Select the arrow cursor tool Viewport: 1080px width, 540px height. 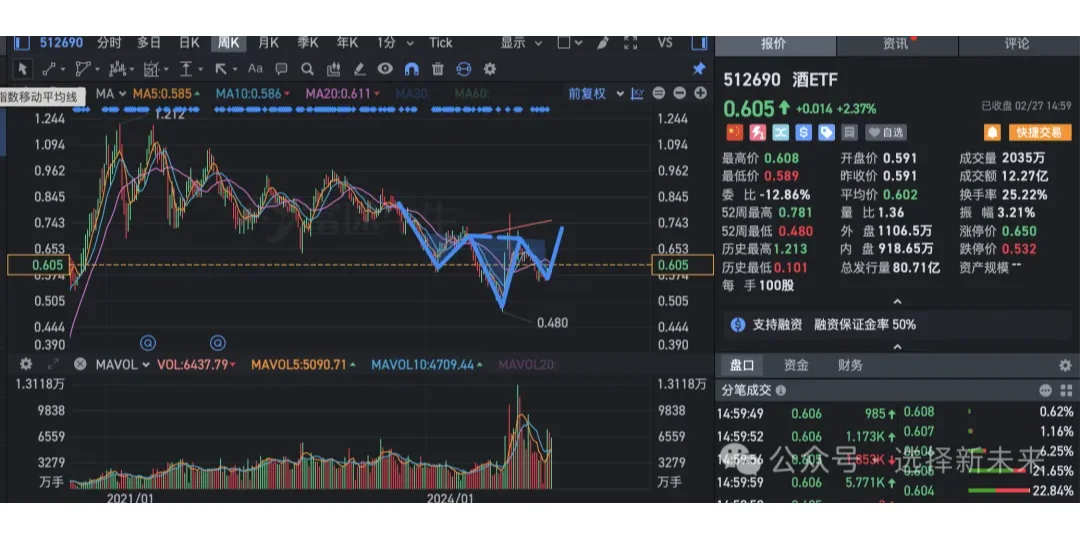[23, 69]
